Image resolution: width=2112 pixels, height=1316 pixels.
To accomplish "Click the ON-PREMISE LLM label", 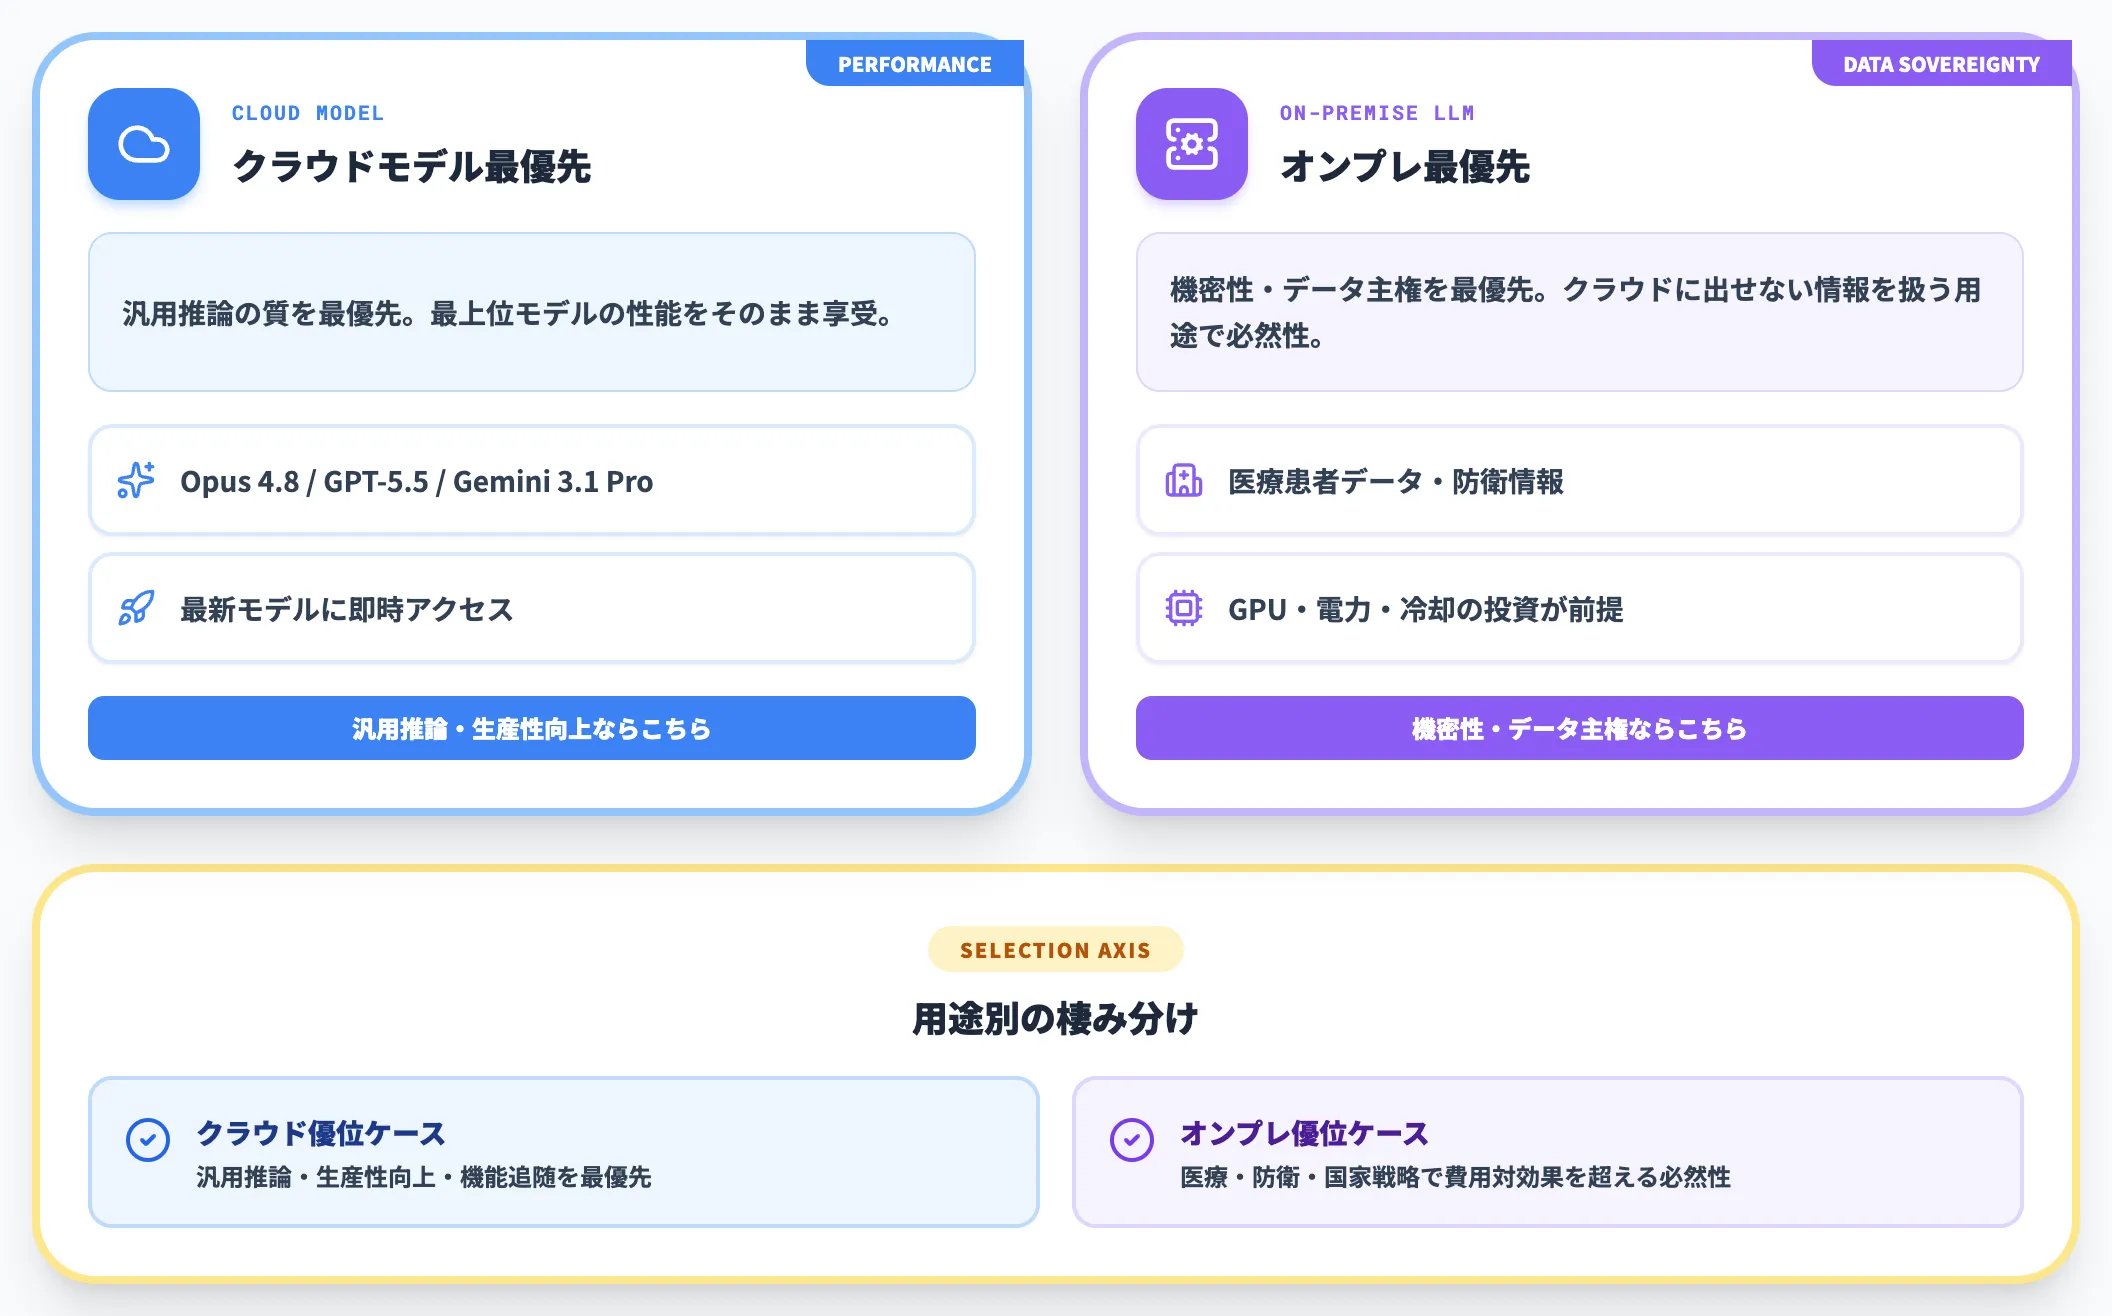I will pyautogui.click(x=1377, y=113).
